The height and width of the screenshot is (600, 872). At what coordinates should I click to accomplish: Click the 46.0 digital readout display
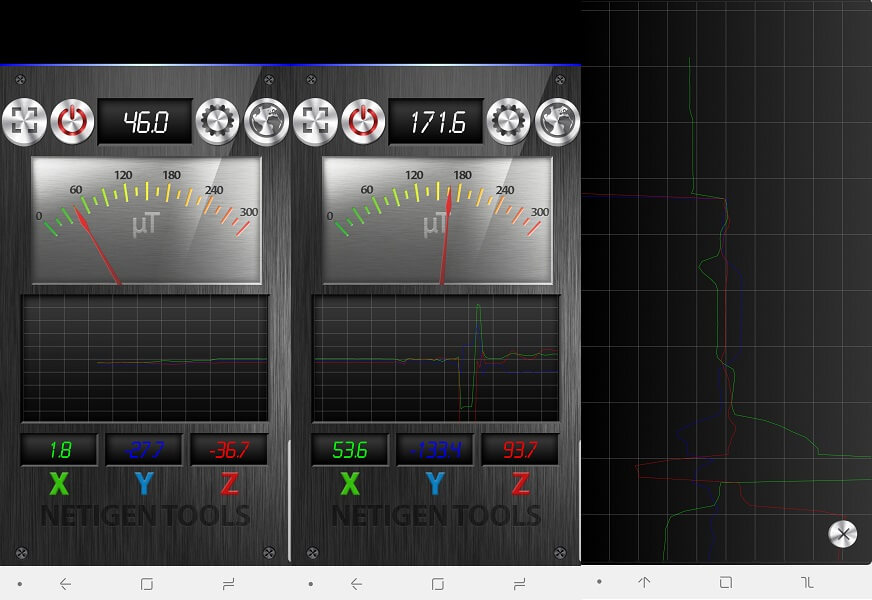(x=145, y=122)
